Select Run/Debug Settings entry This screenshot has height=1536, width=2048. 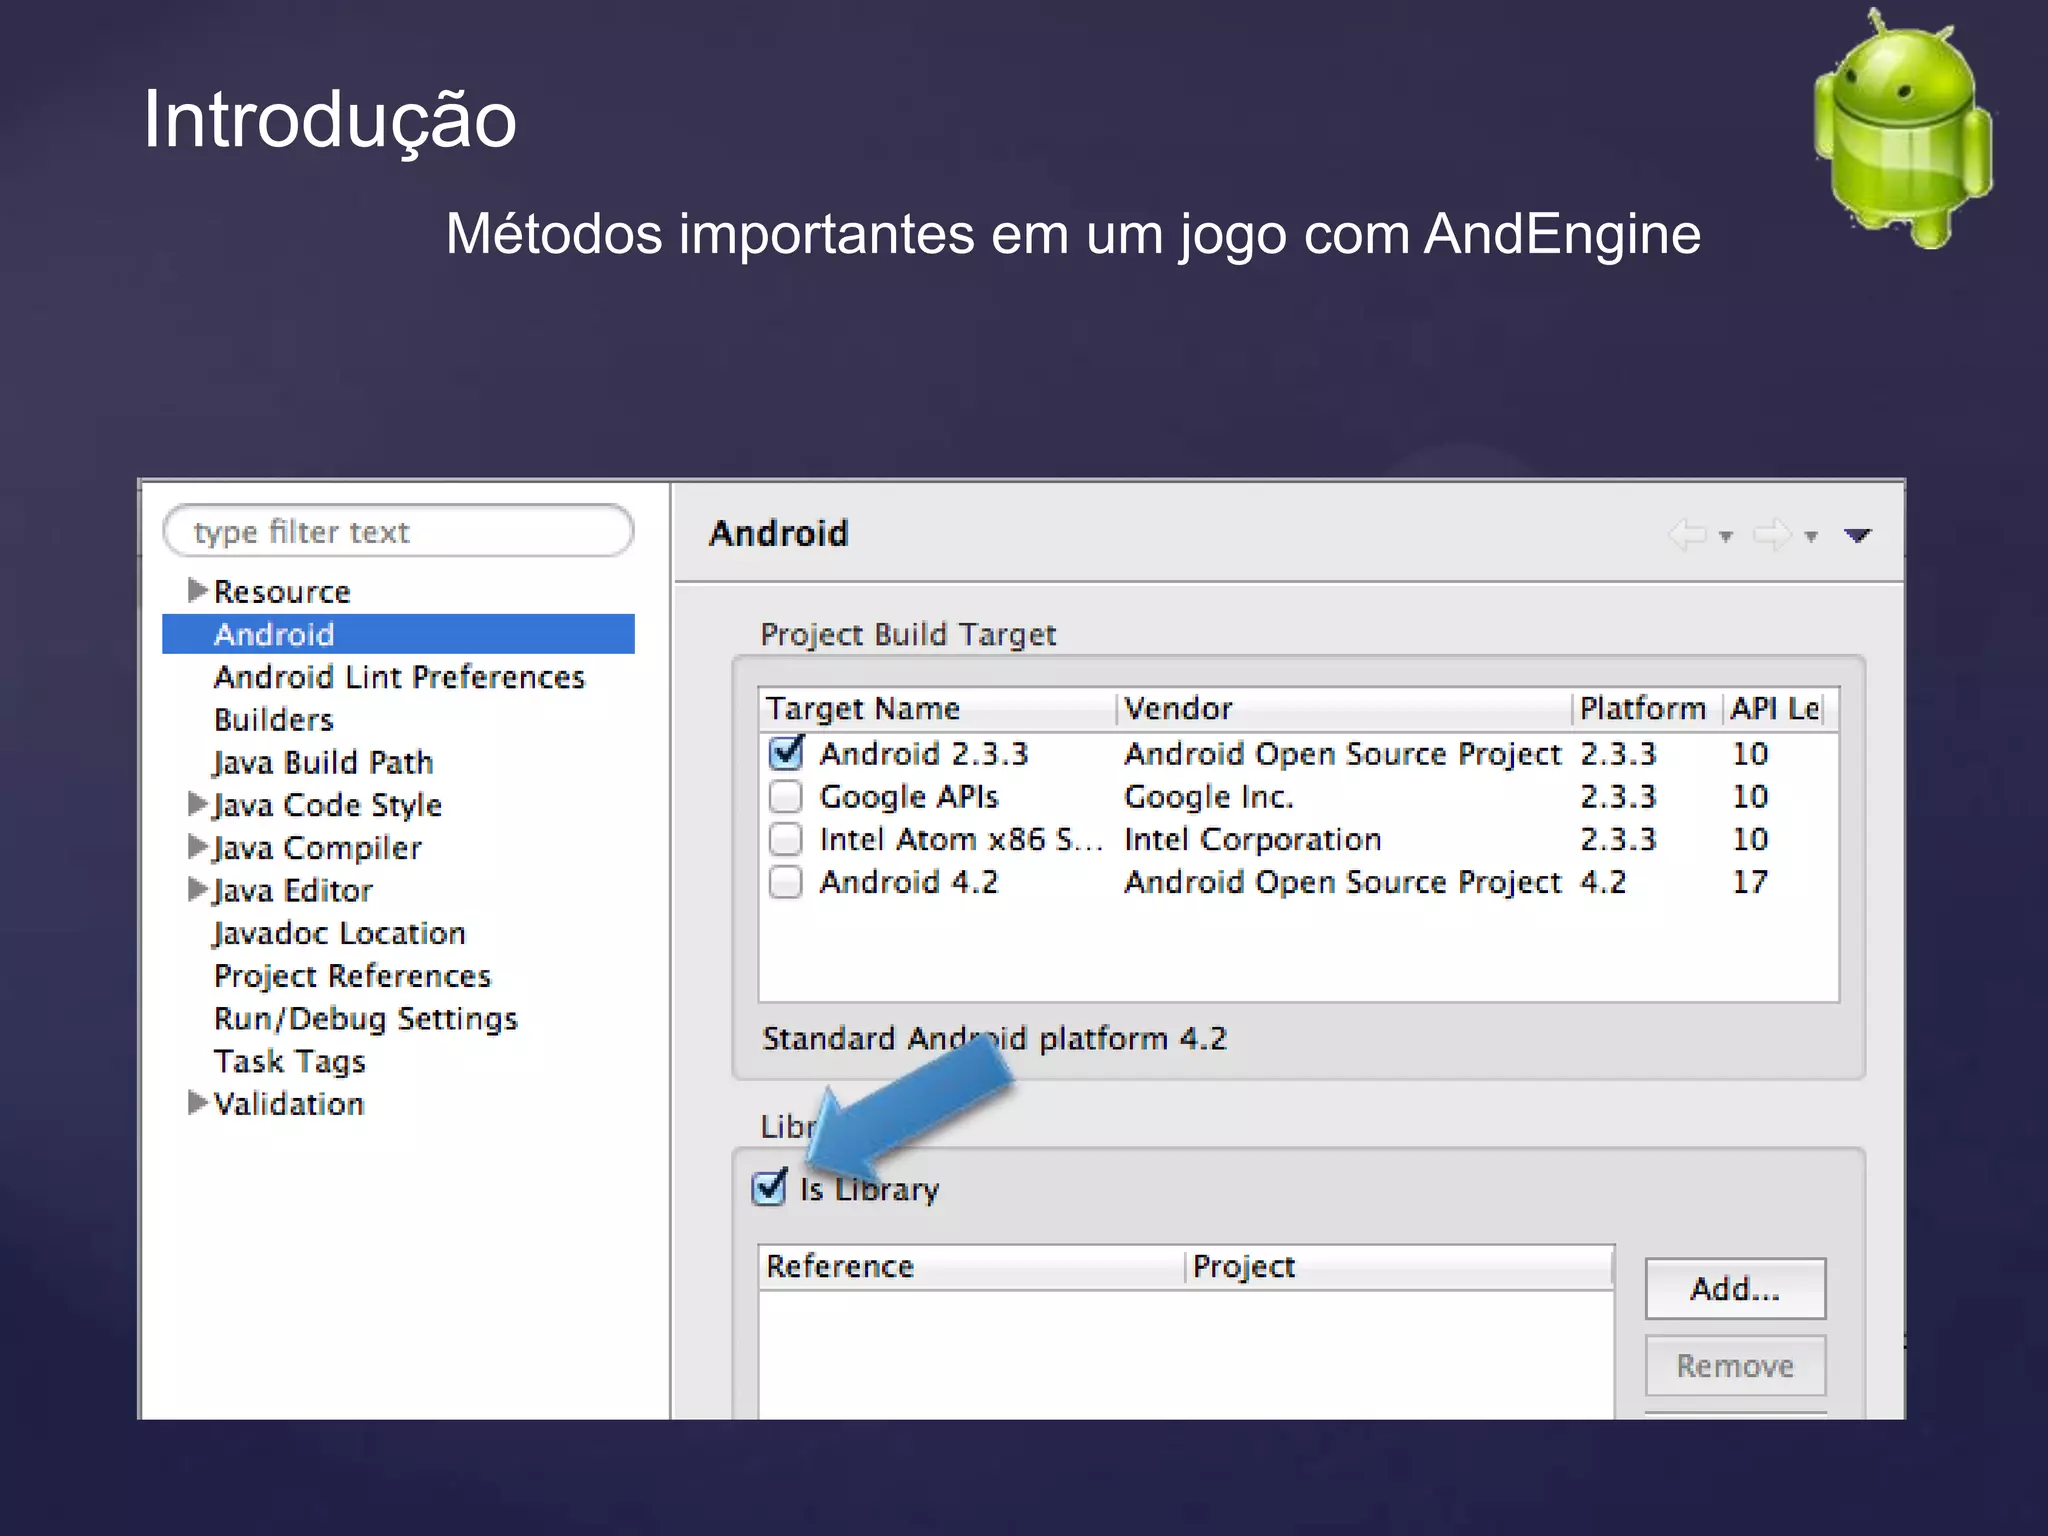(x=365, y=1019)
